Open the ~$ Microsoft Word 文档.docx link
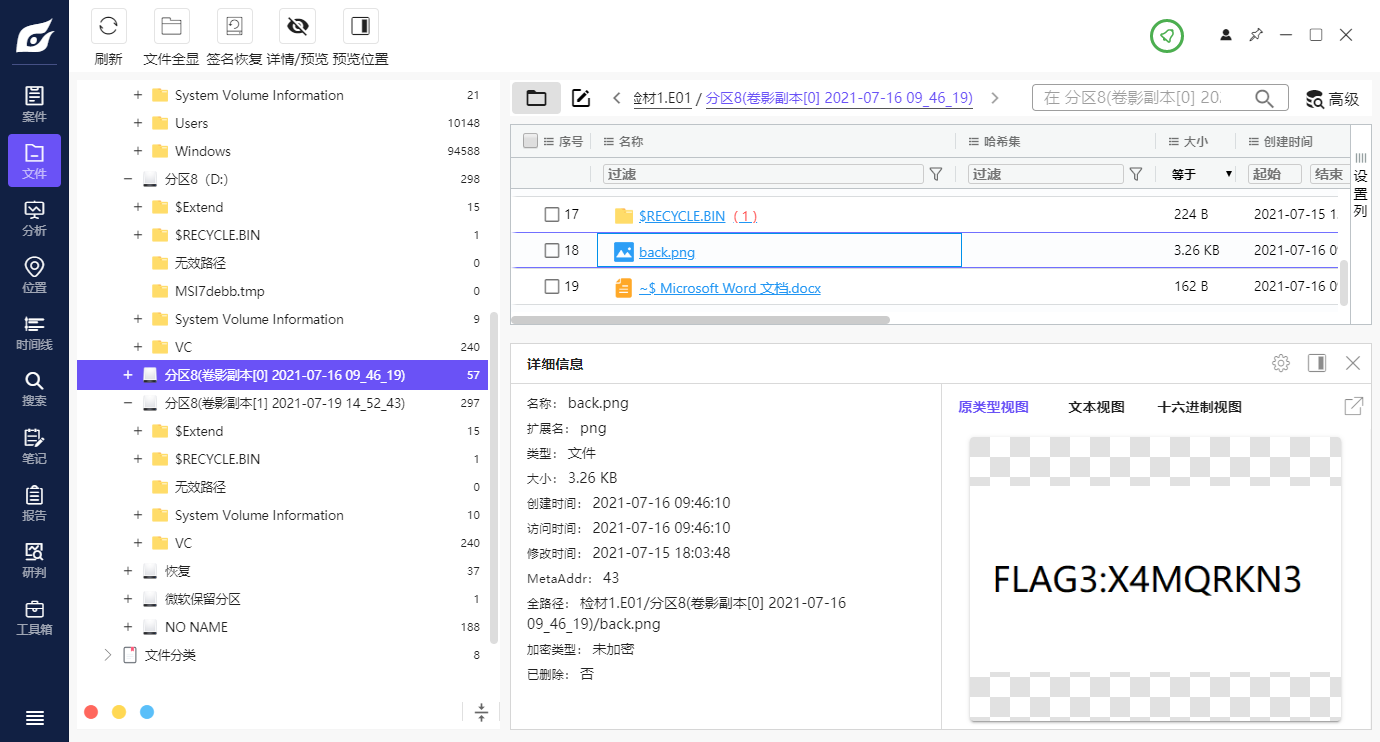The image size is (1380, 742). coord(729,288)
